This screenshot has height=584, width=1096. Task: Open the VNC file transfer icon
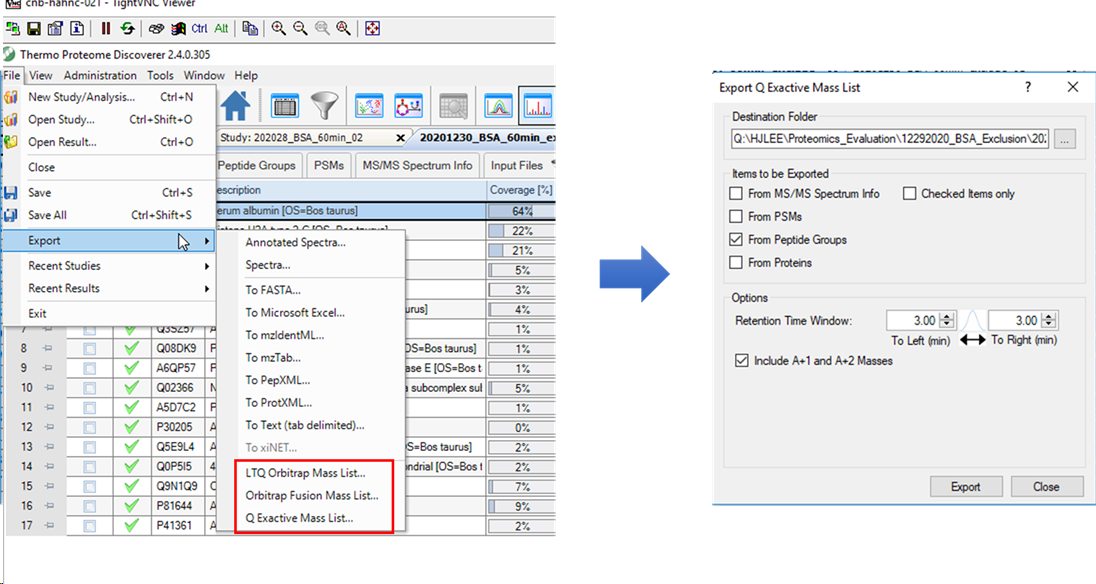(250, 29)
